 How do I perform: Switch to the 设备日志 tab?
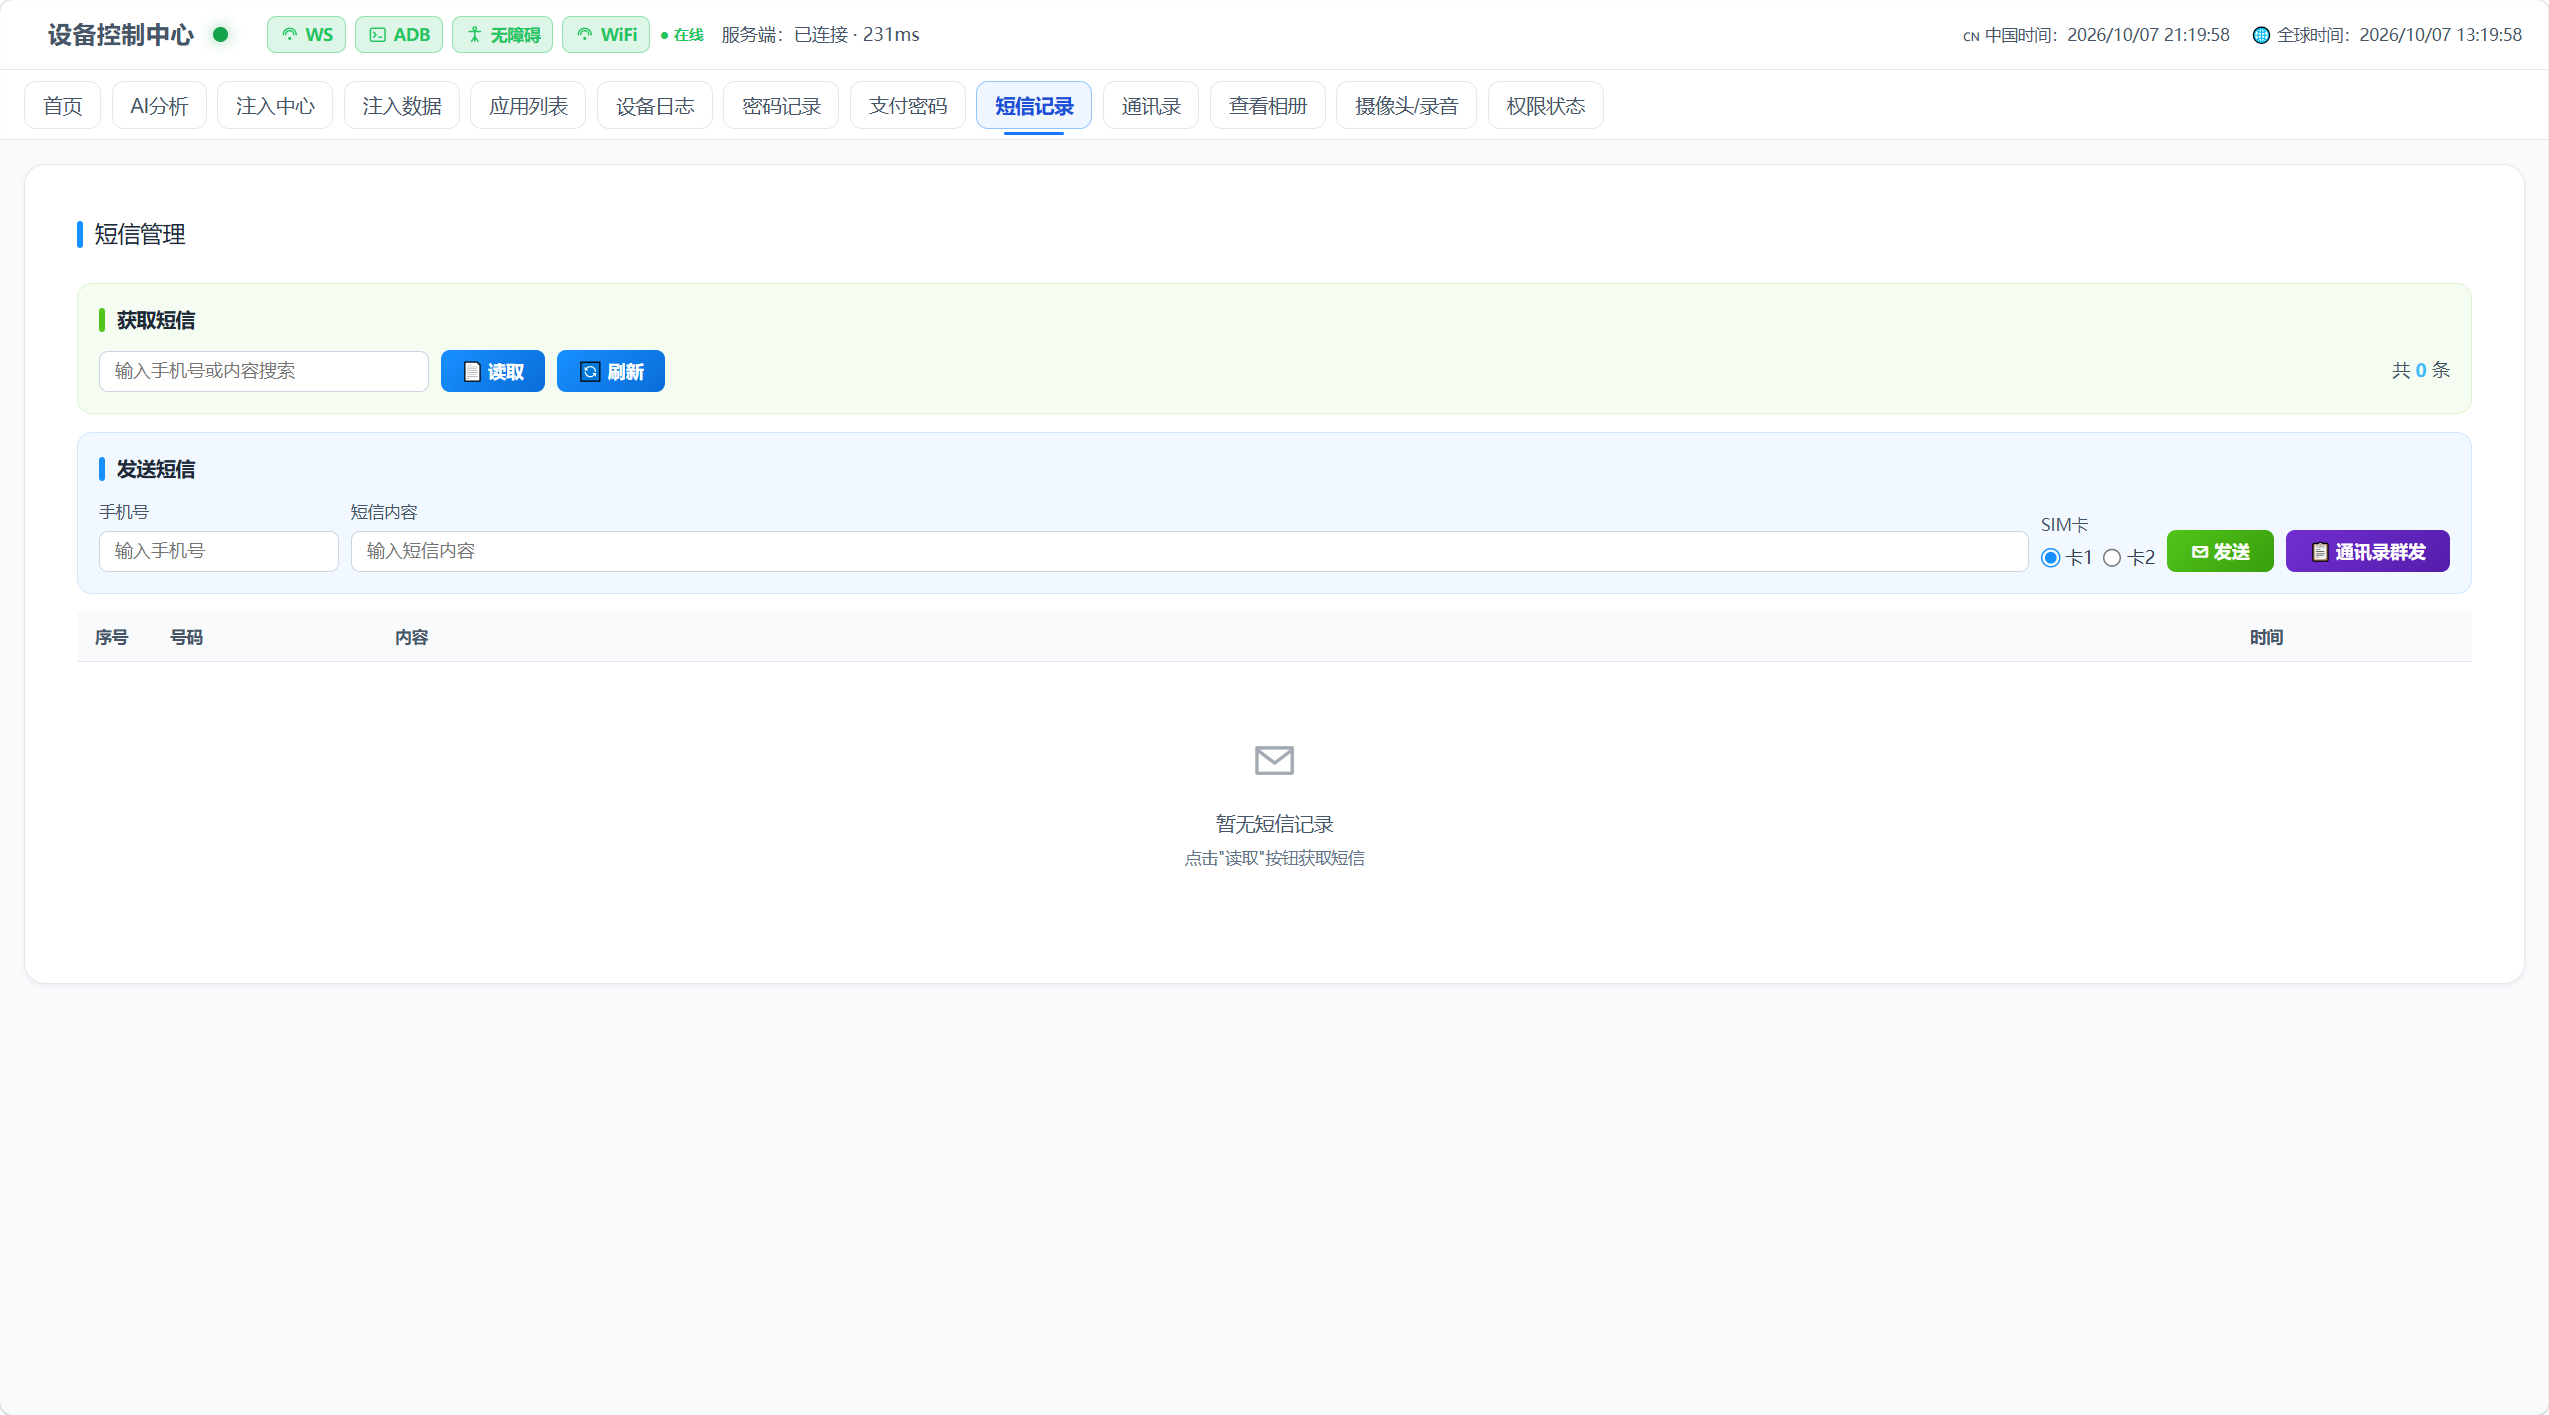[x=655, y=105]
